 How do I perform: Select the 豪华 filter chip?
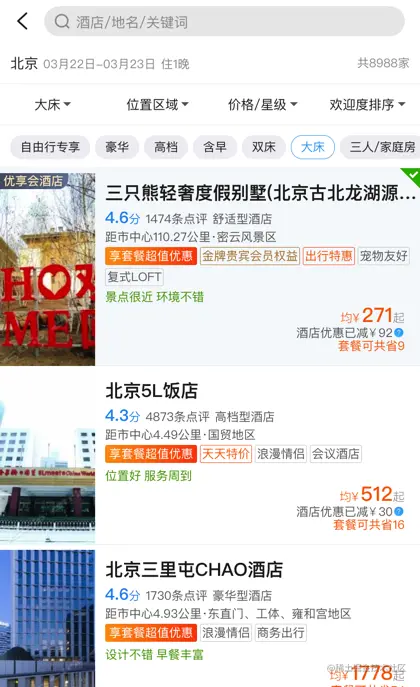[x=117, y=147]
